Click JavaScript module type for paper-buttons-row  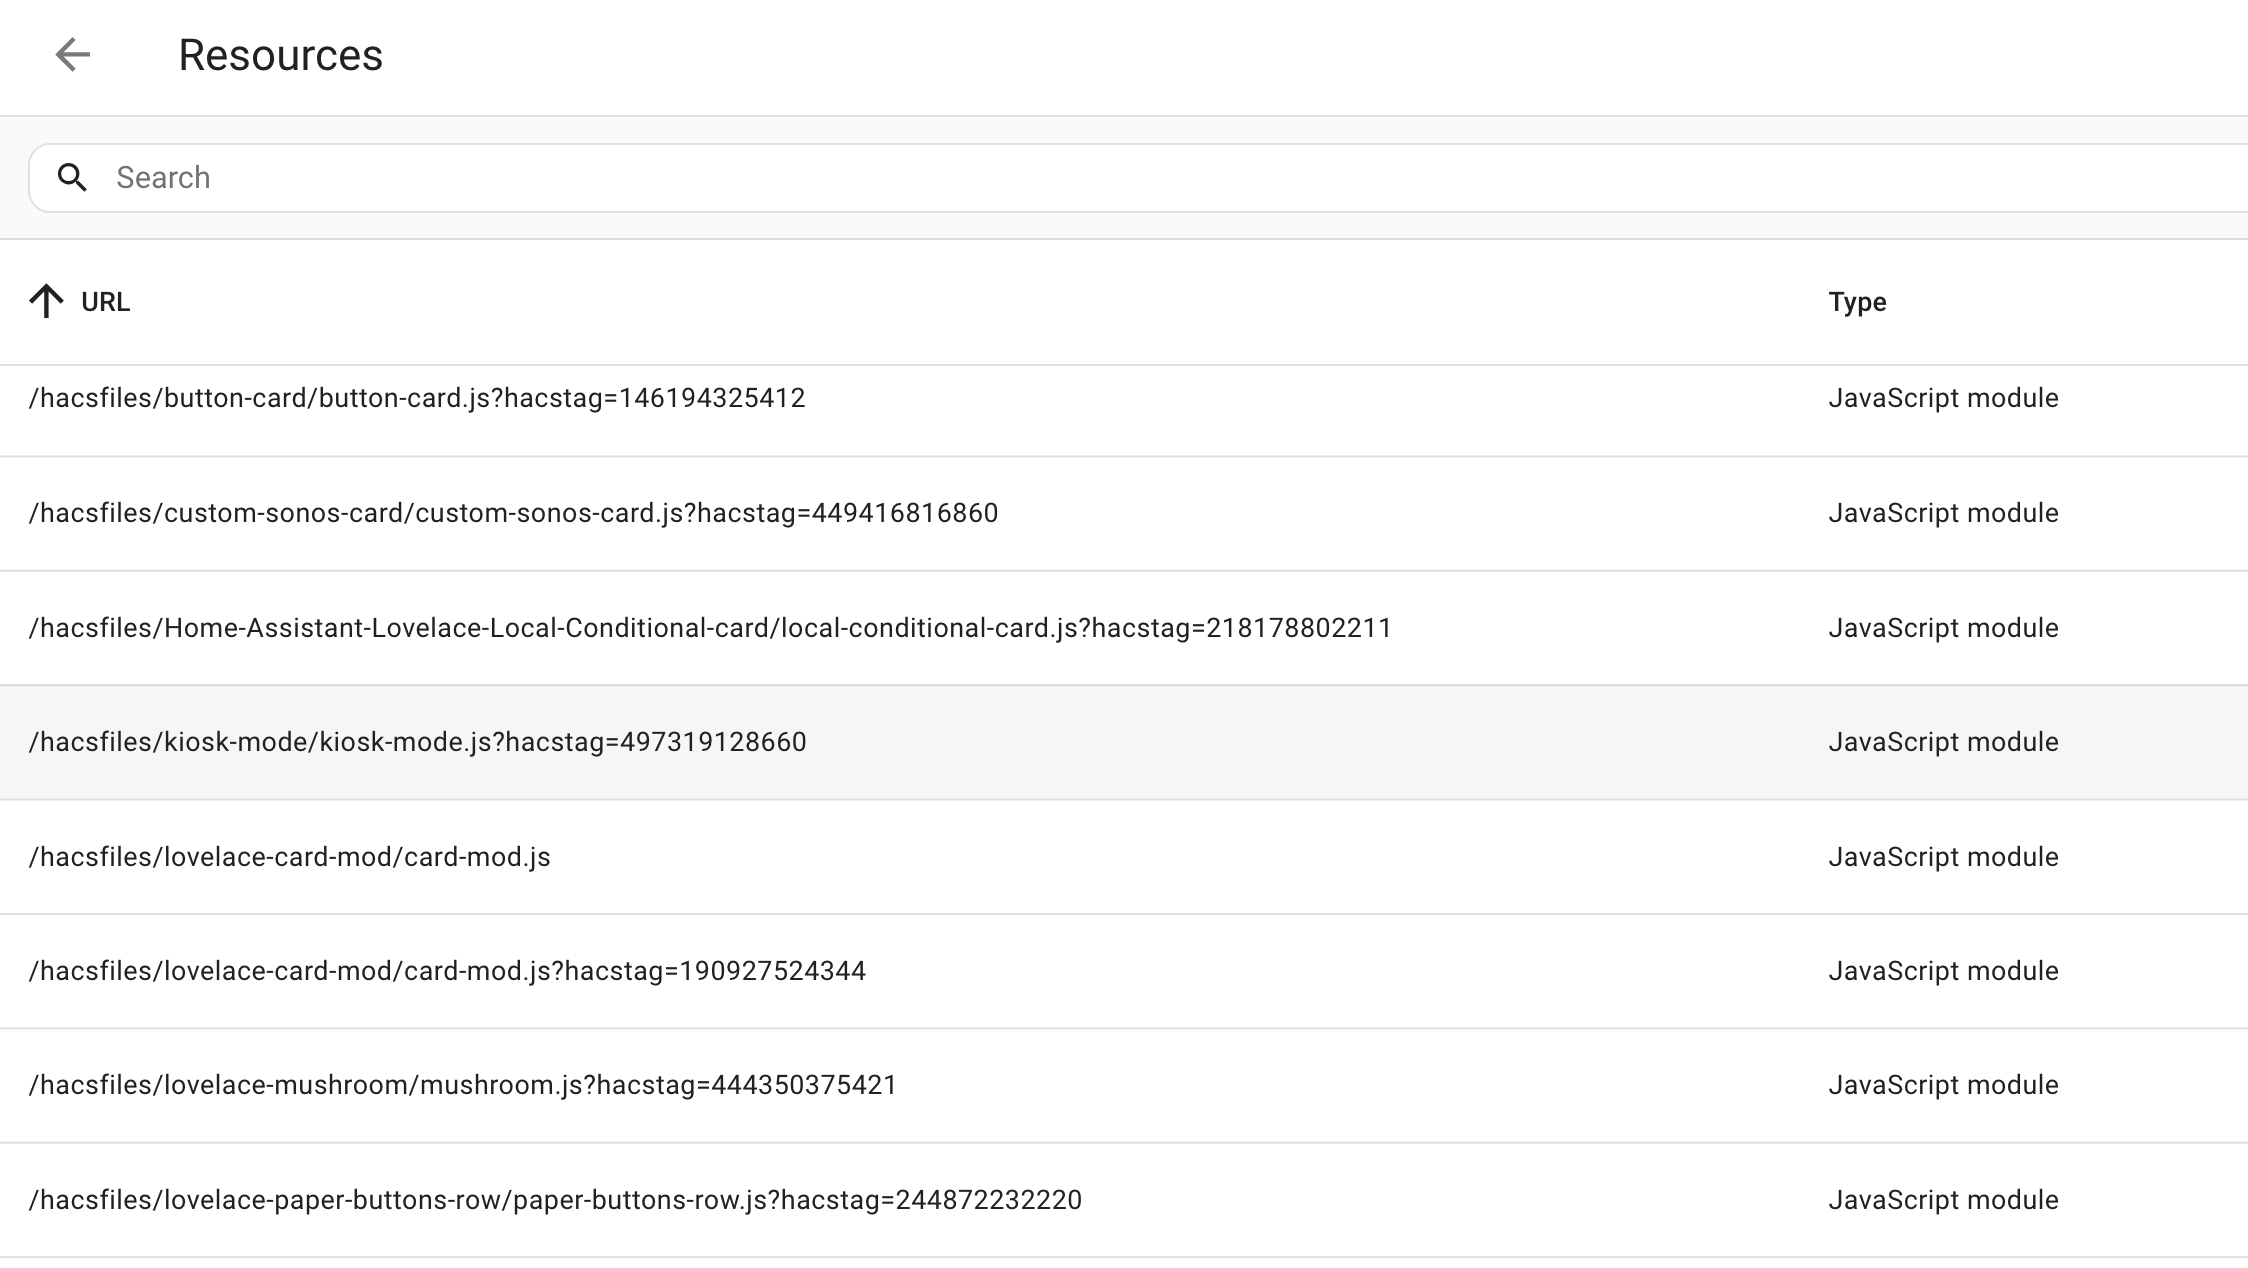click(1943, 1200)
